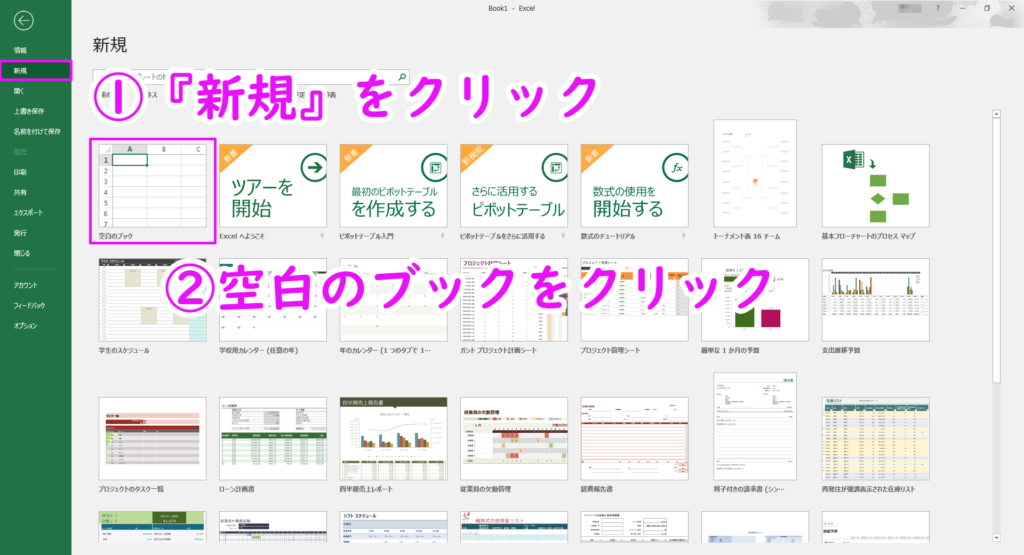Open さらに活用するピボットテーブル template
Screen dimensions: 1024x555
click(x=514, y=186)
